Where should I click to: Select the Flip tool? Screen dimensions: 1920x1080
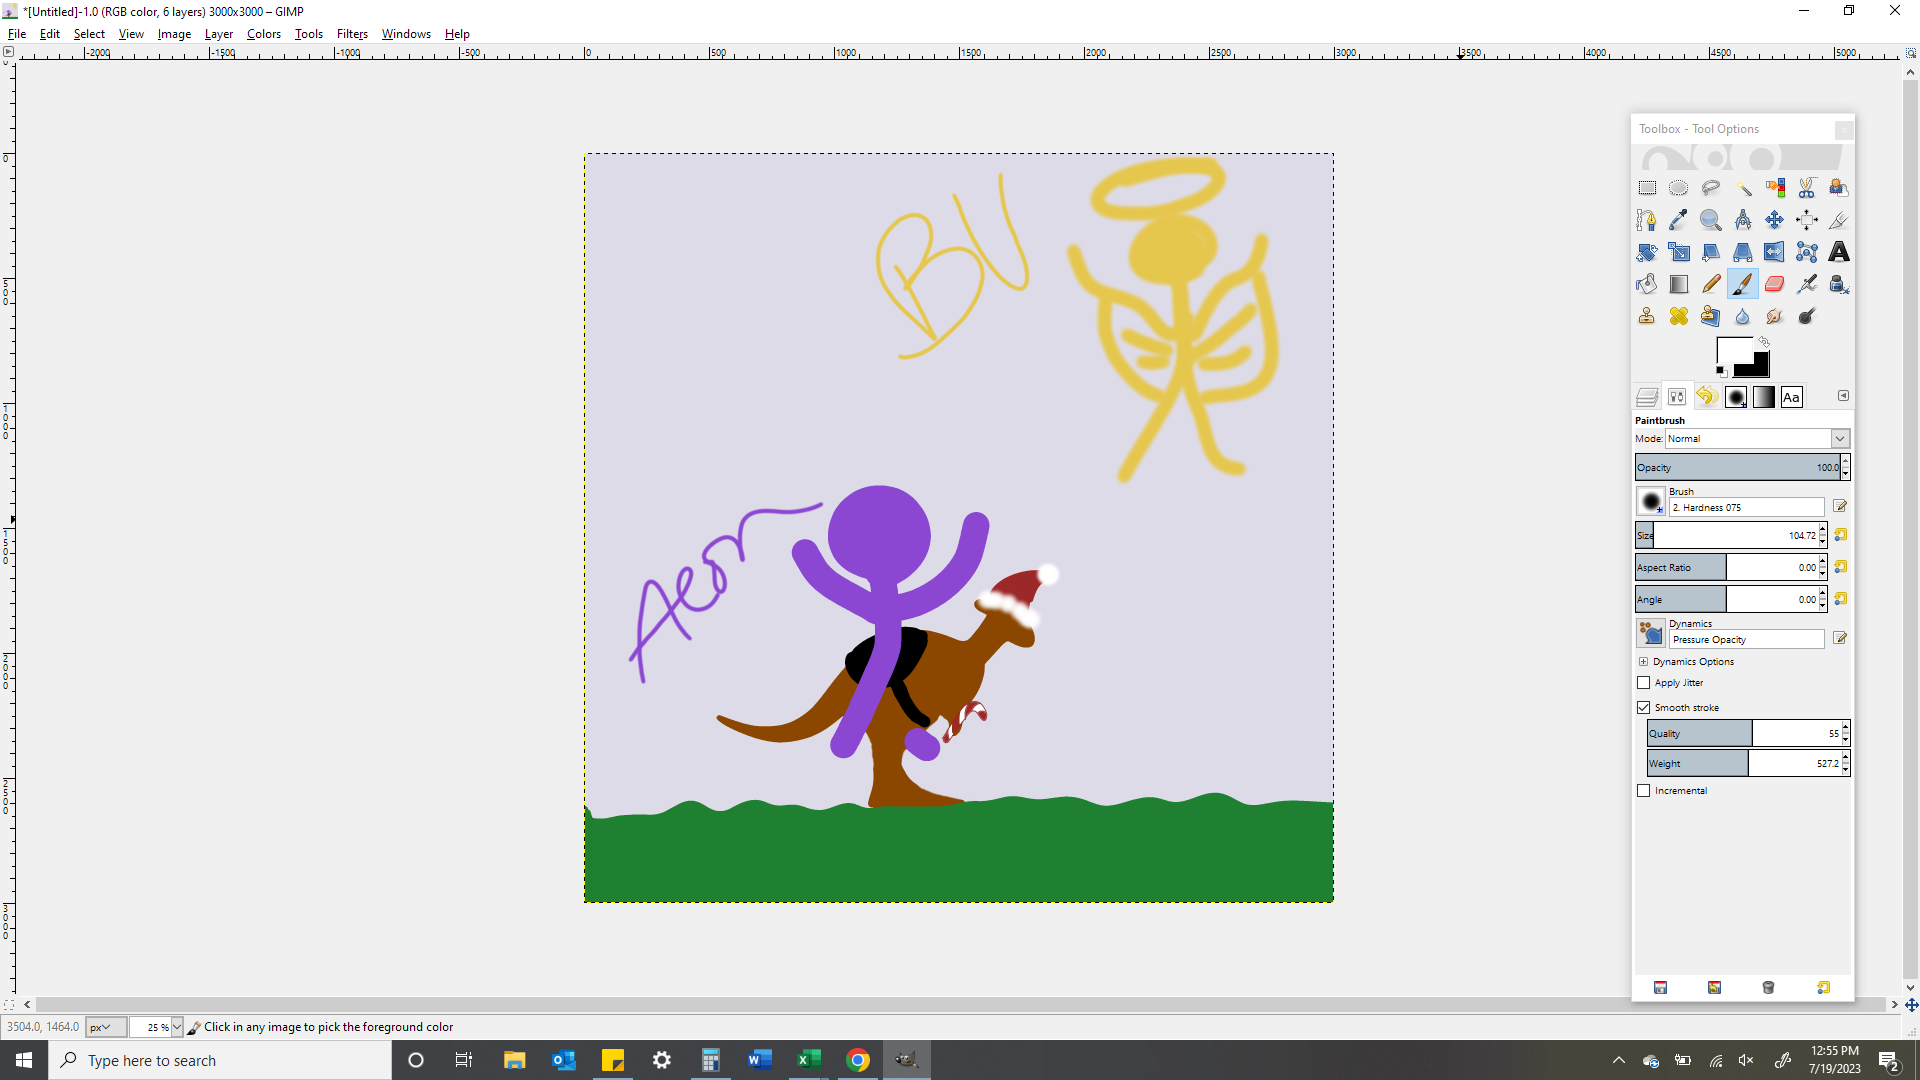pyautogui.click(x=1775, y=252)
